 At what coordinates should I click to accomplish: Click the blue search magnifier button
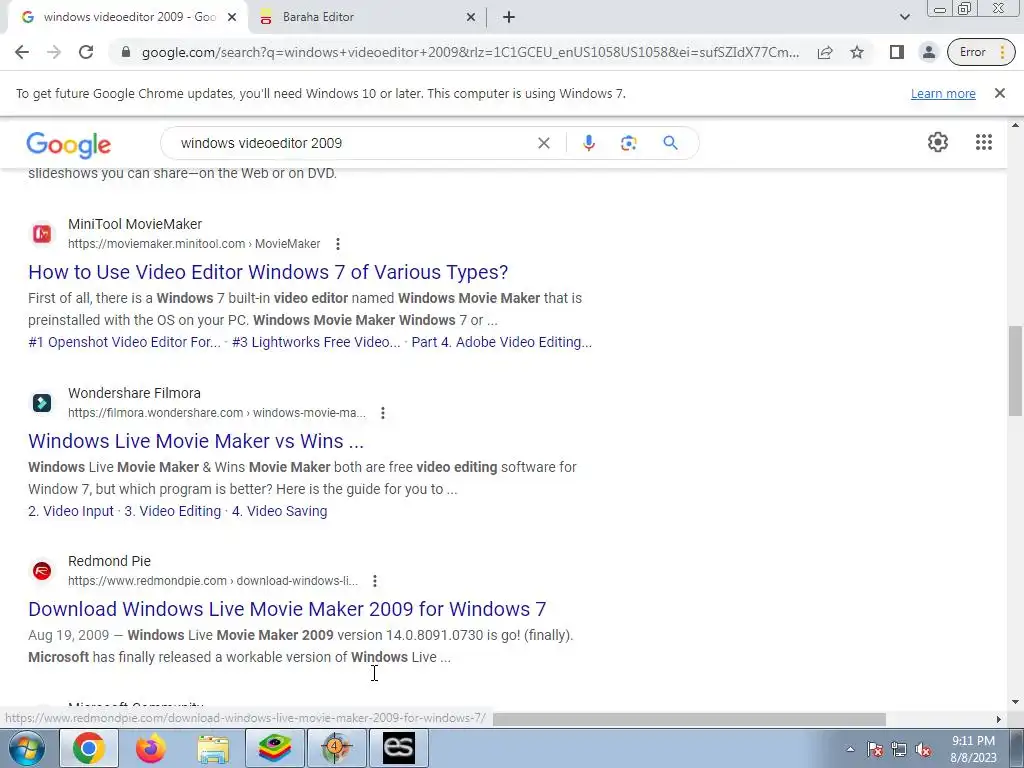tap(670, 143)
